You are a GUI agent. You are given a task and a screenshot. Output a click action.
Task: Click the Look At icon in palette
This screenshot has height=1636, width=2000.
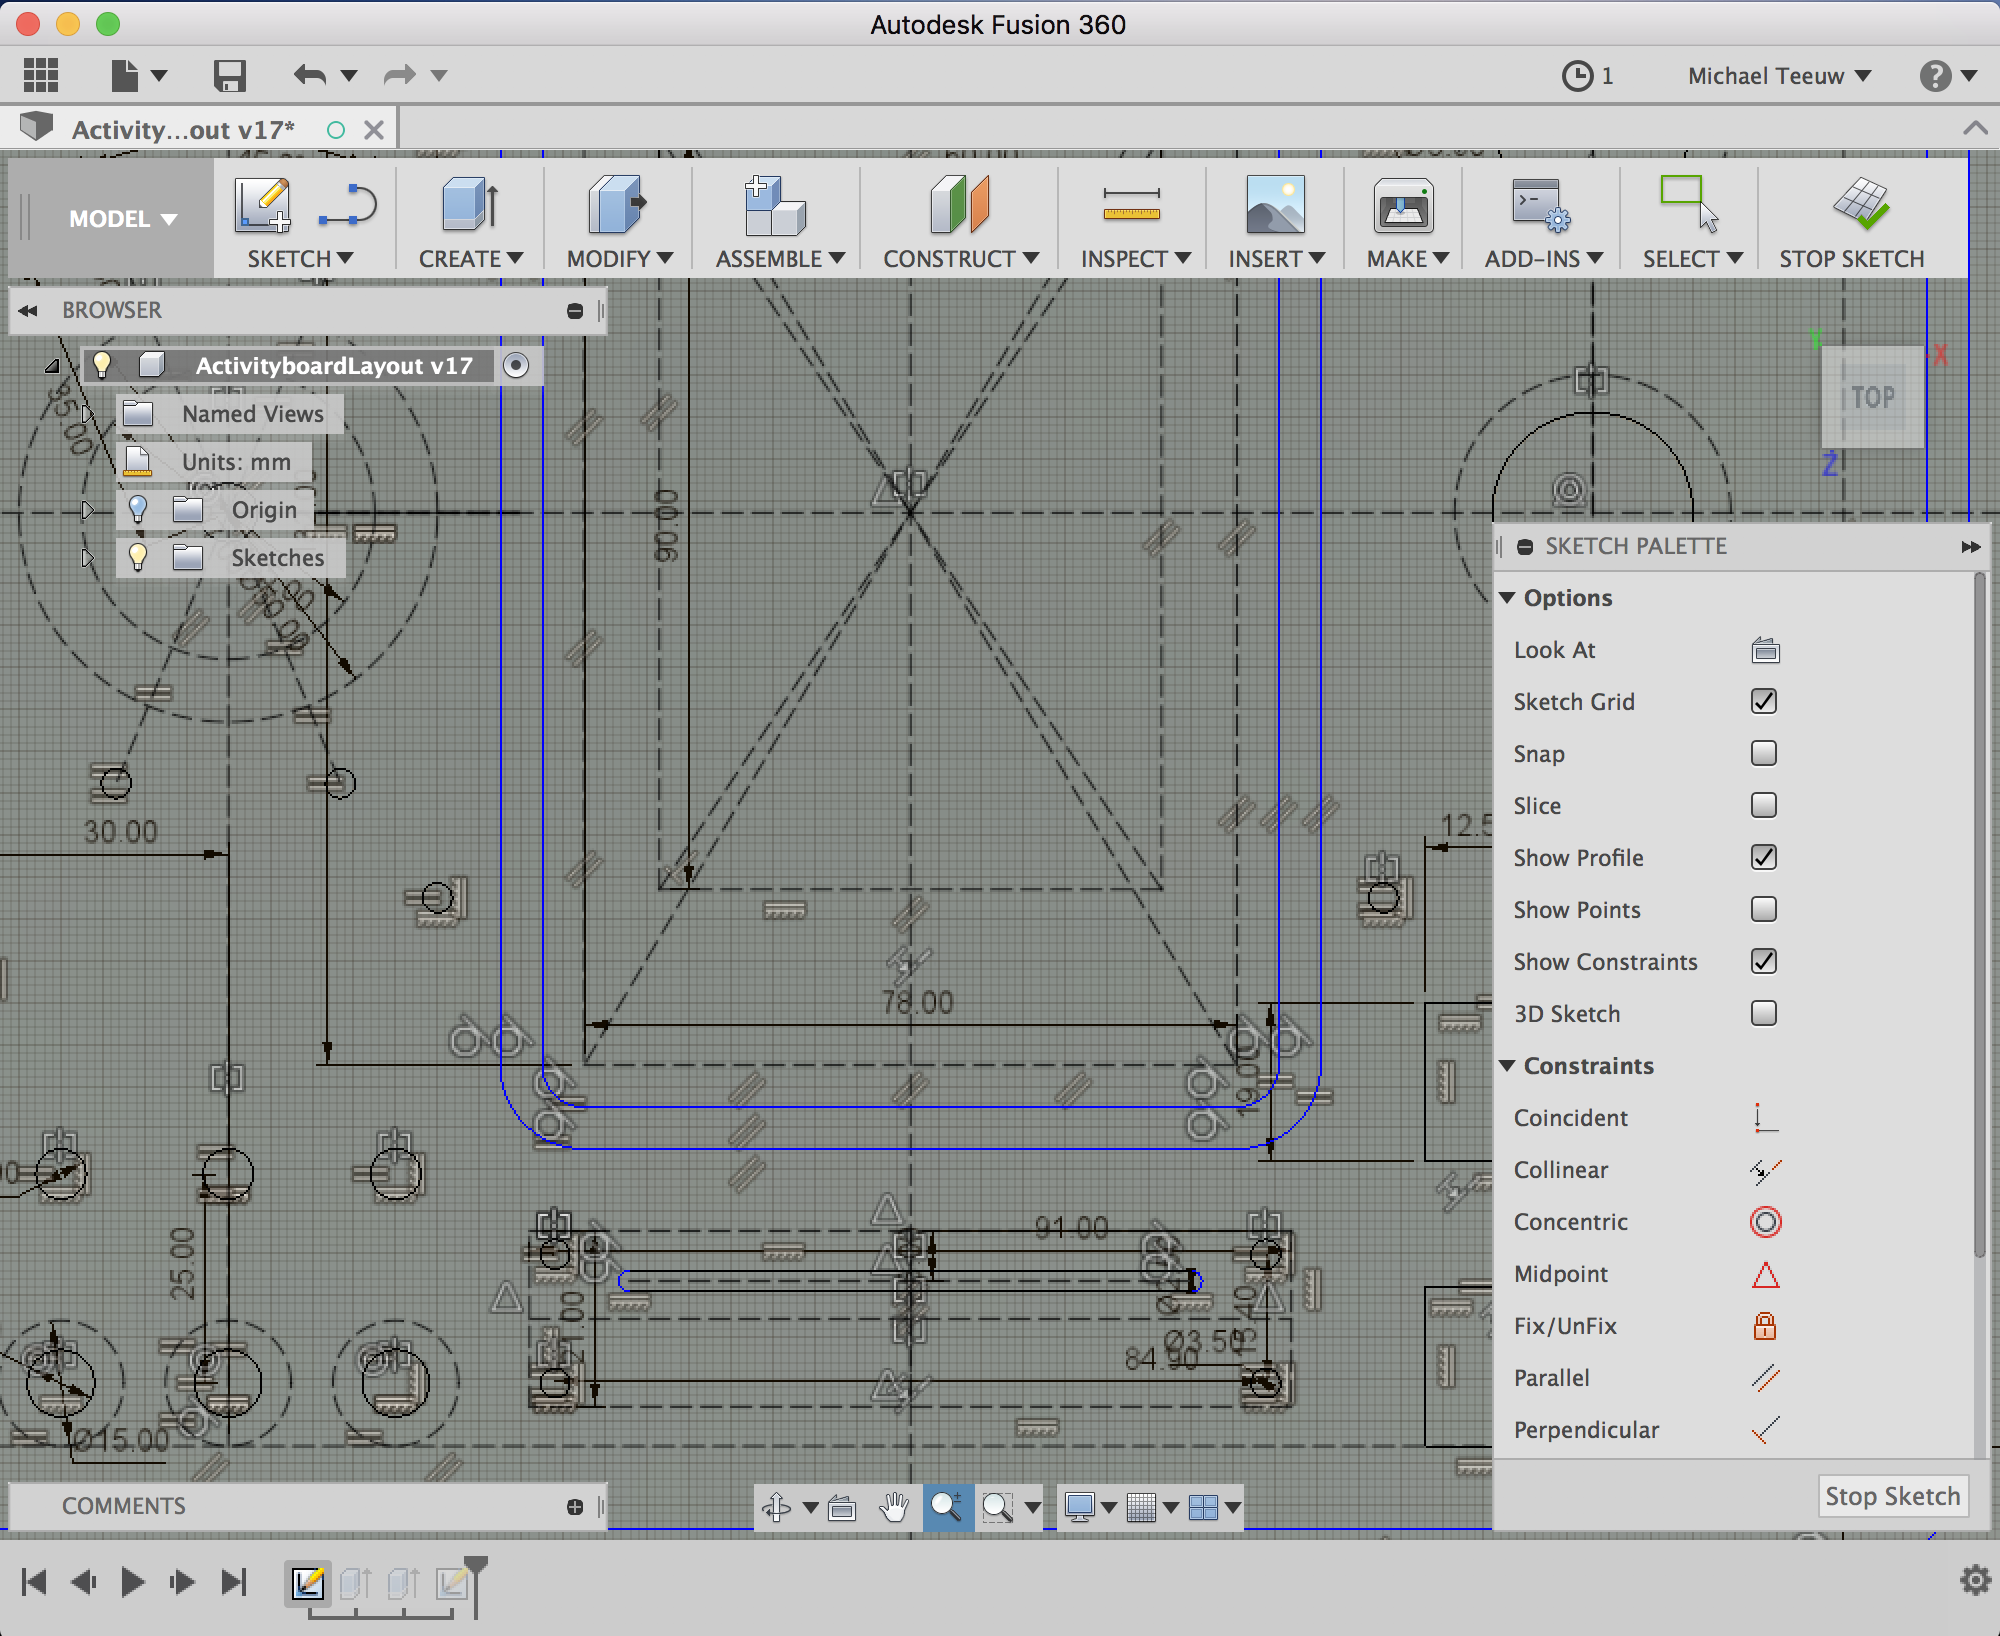coord(1765,651)
